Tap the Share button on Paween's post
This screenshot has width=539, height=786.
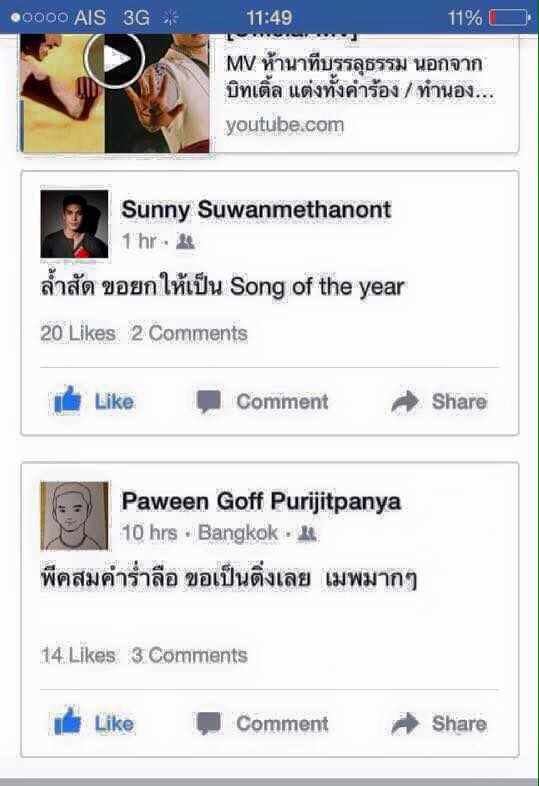pyautogui.click(x=439, y=723)
